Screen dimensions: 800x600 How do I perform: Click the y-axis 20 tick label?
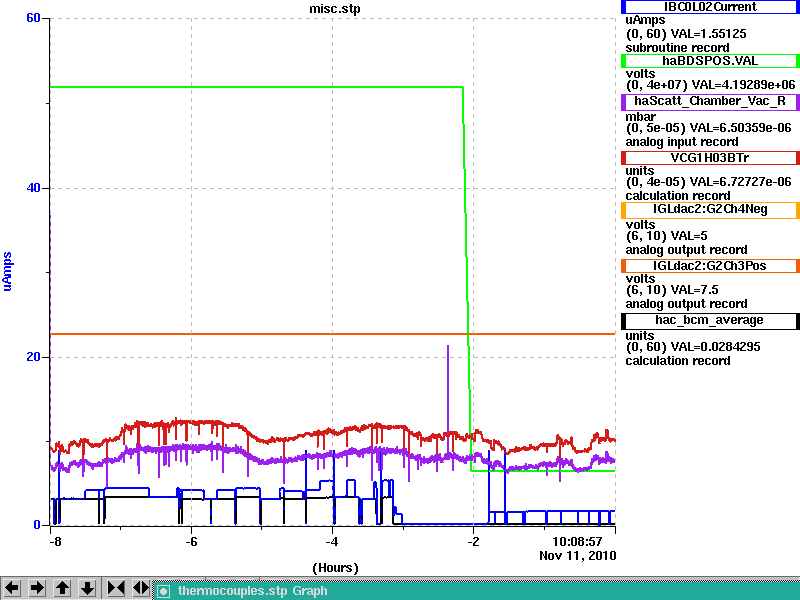point(33,357)
